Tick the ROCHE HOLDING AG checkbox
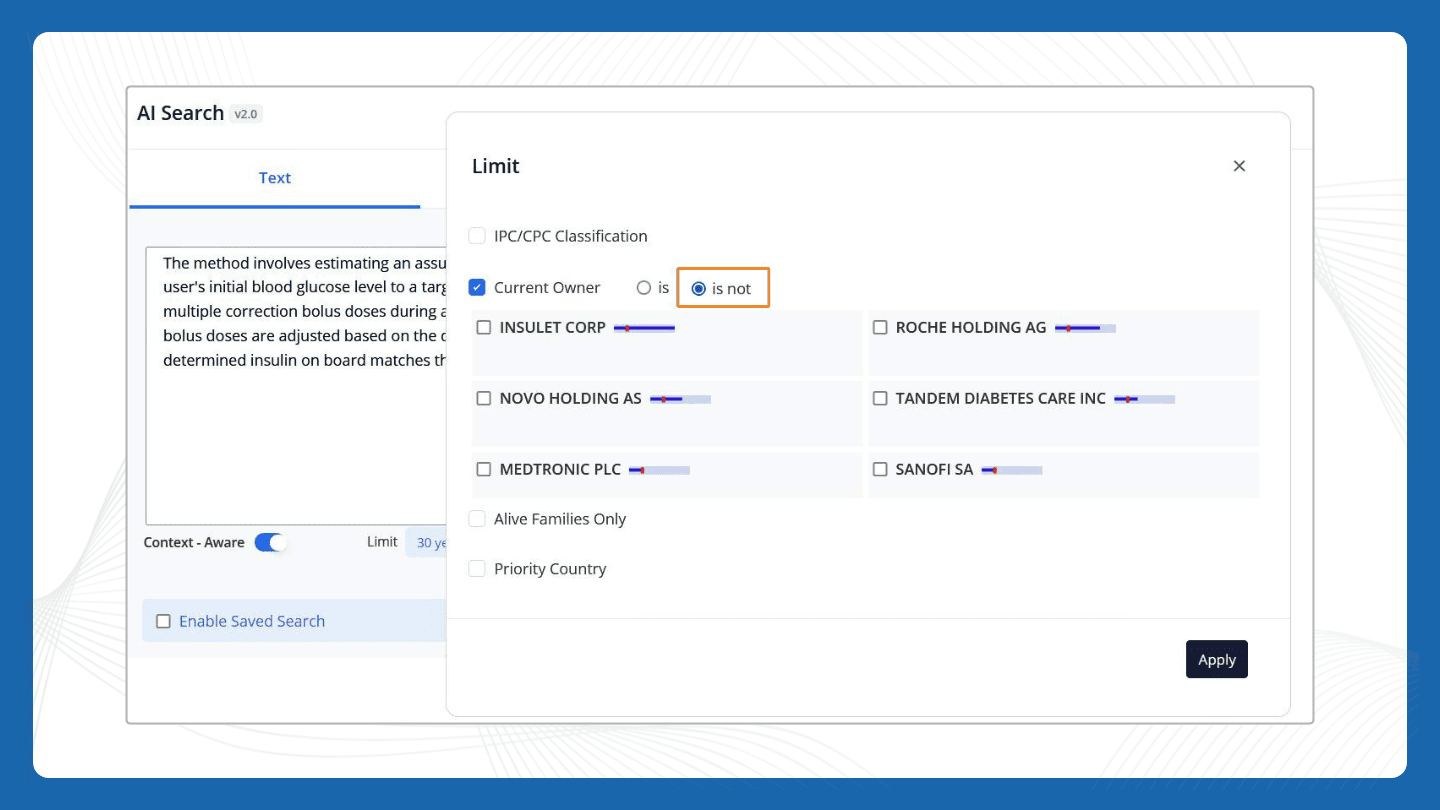 [x=880, y=327]
